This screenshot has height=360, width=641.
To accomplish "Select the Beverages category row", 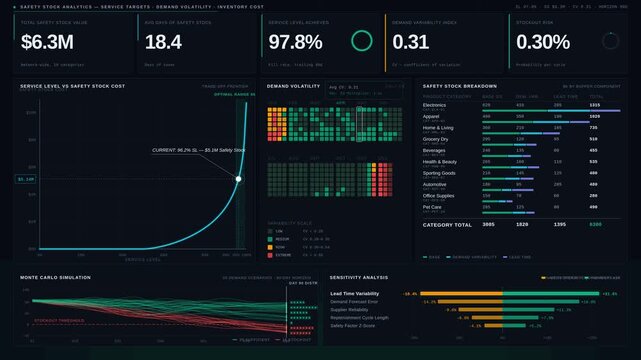I will click(522, 152).
